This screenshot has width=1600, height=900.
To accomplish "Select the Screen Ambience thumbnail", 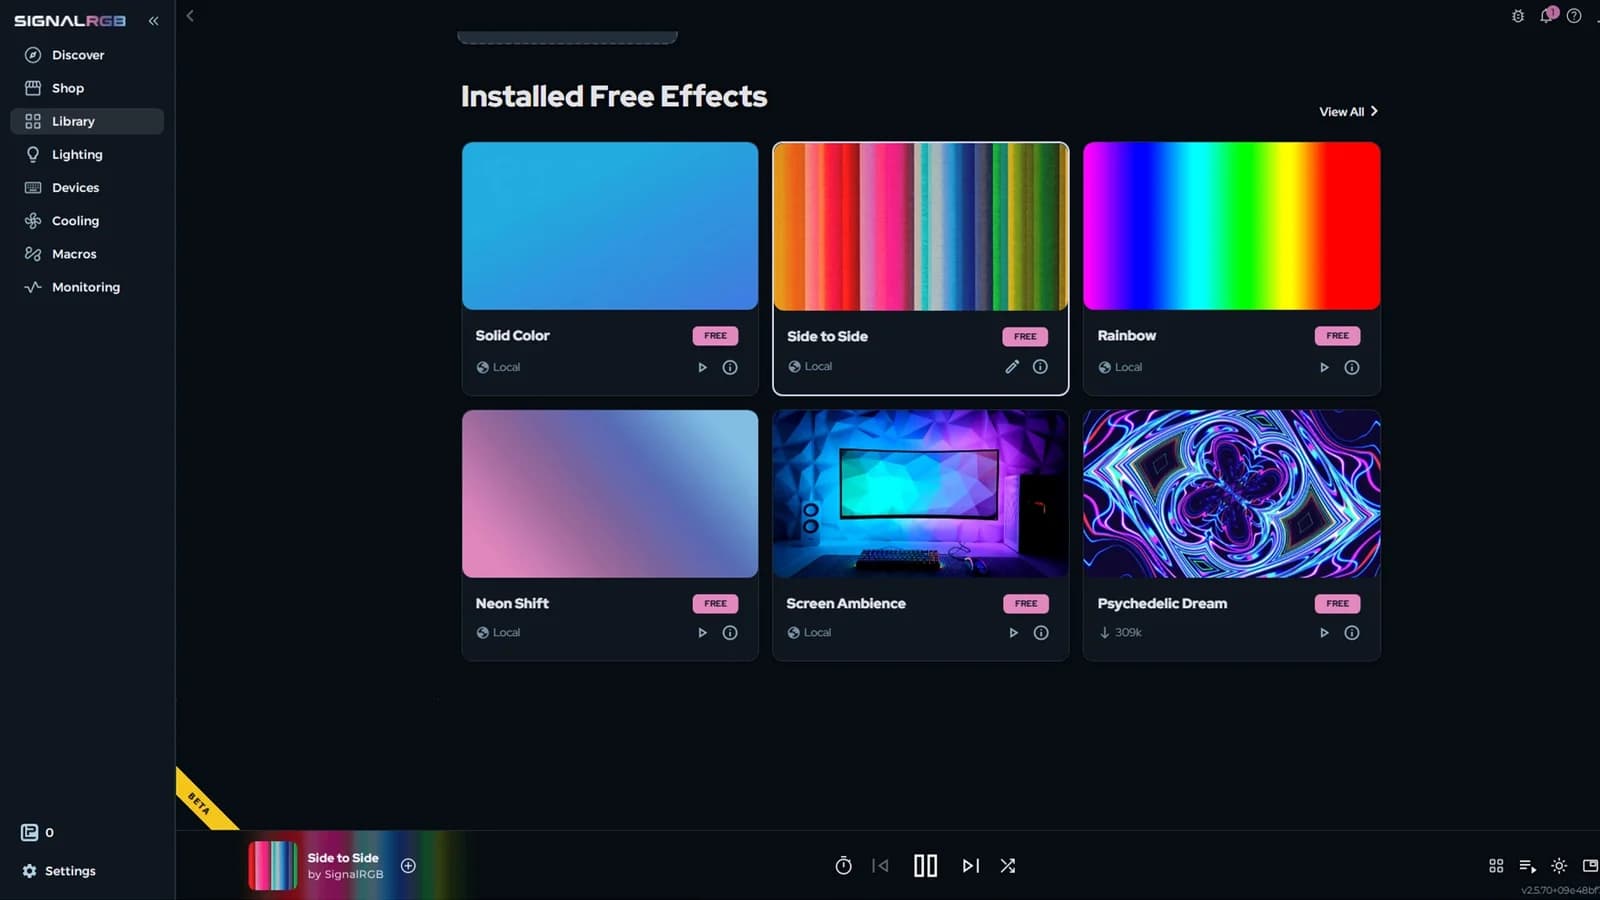I will pos(920,493).
